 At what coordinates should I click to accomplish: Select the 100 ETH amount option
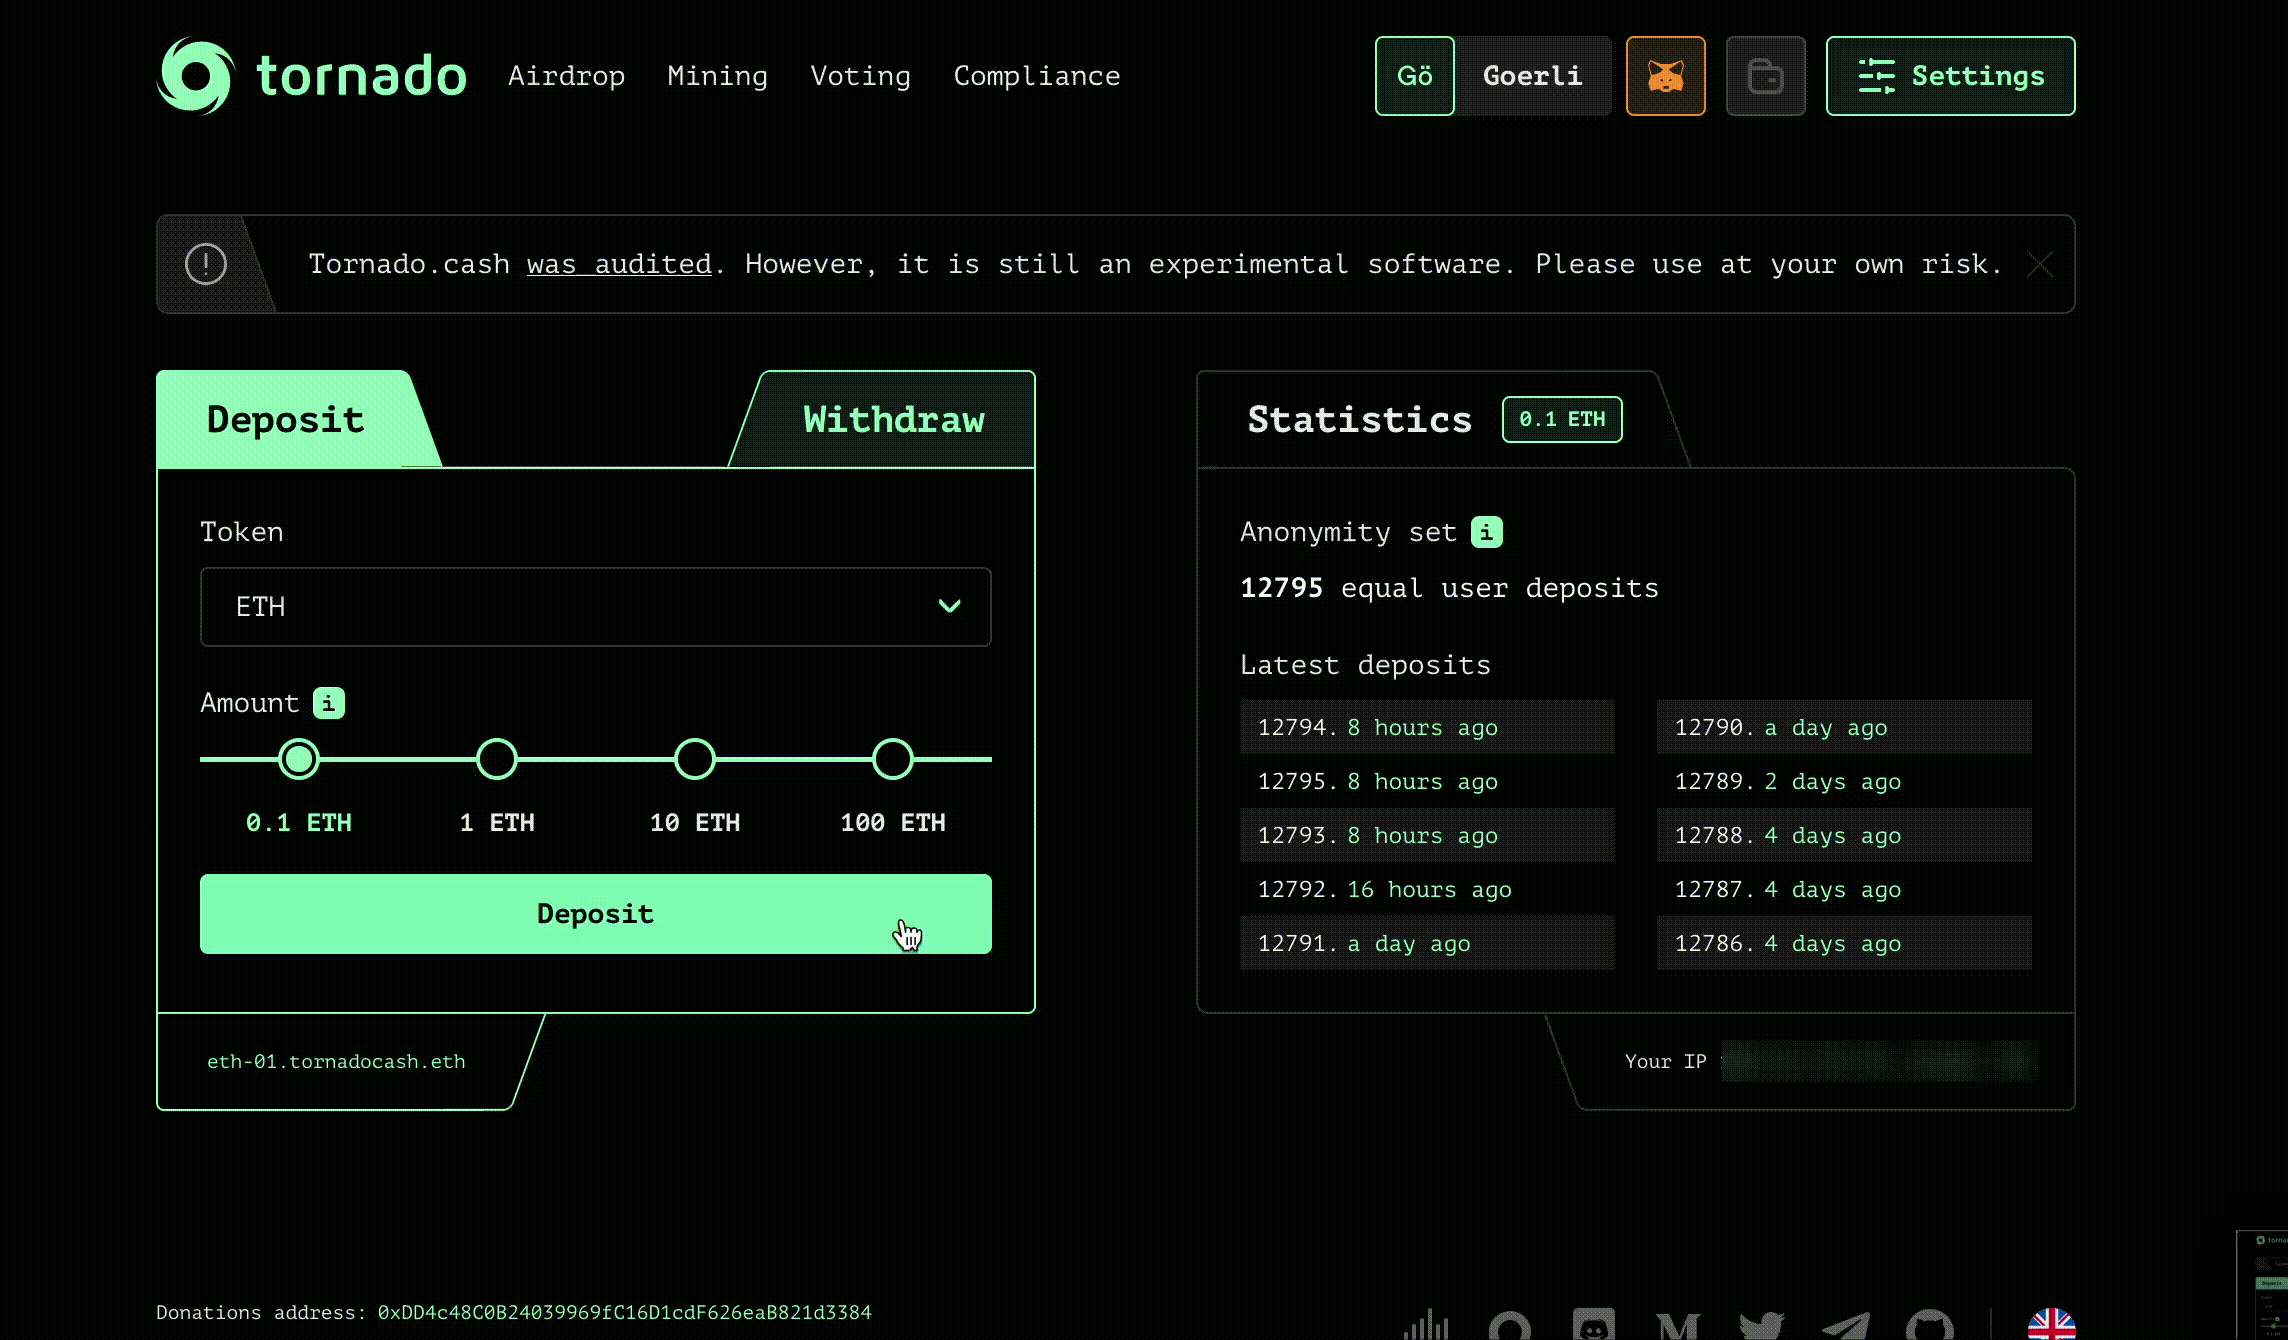(x=893, y=759)
